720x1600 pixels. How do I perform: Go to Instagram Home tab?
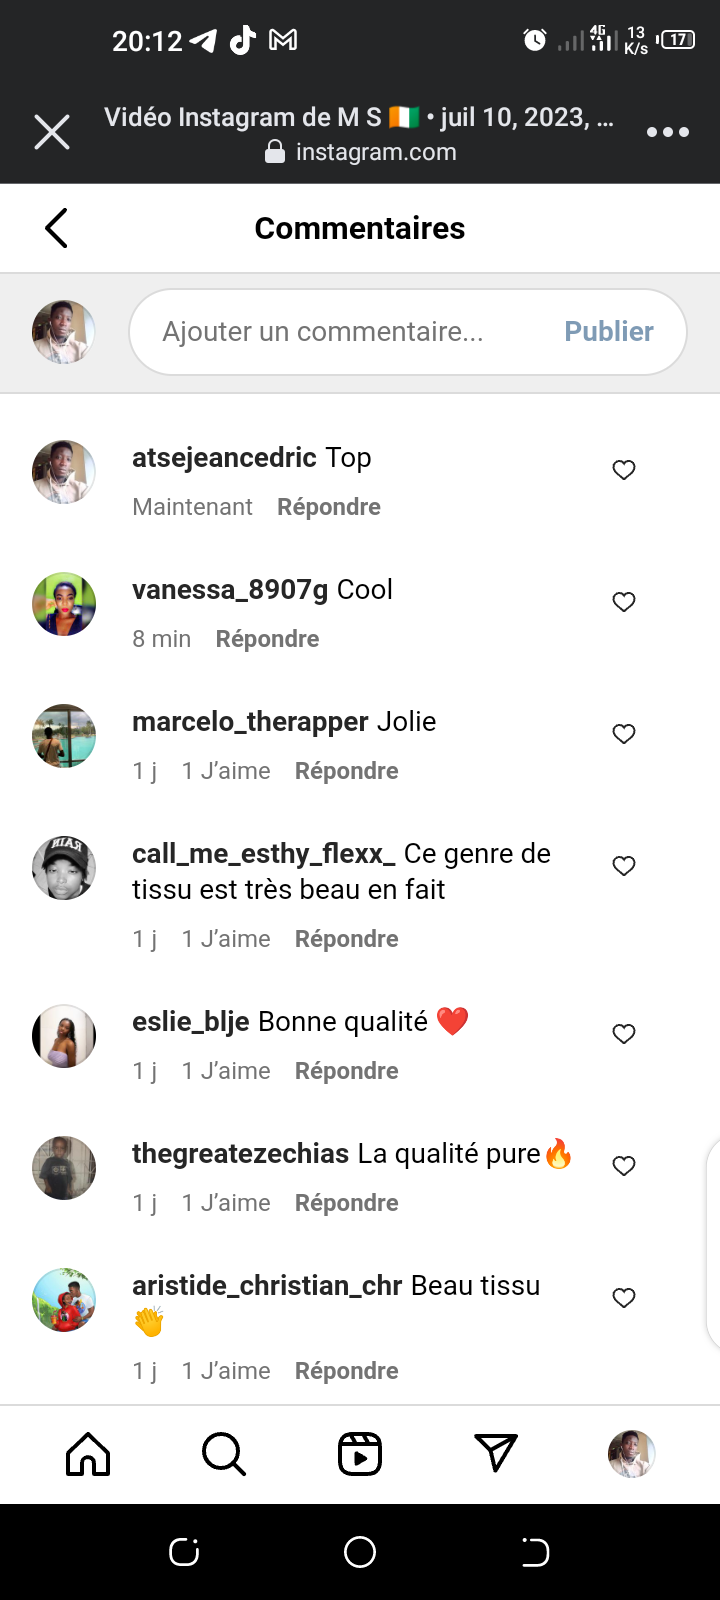(x=88, y=1454)
